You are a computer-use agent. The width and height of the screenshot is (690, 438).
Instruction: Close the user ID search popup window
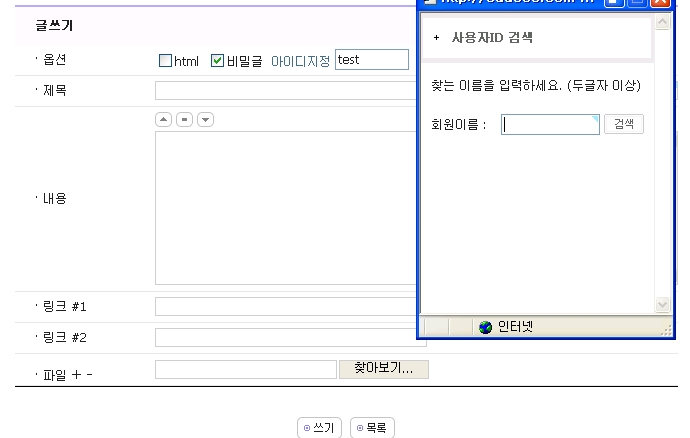point(660,3)
